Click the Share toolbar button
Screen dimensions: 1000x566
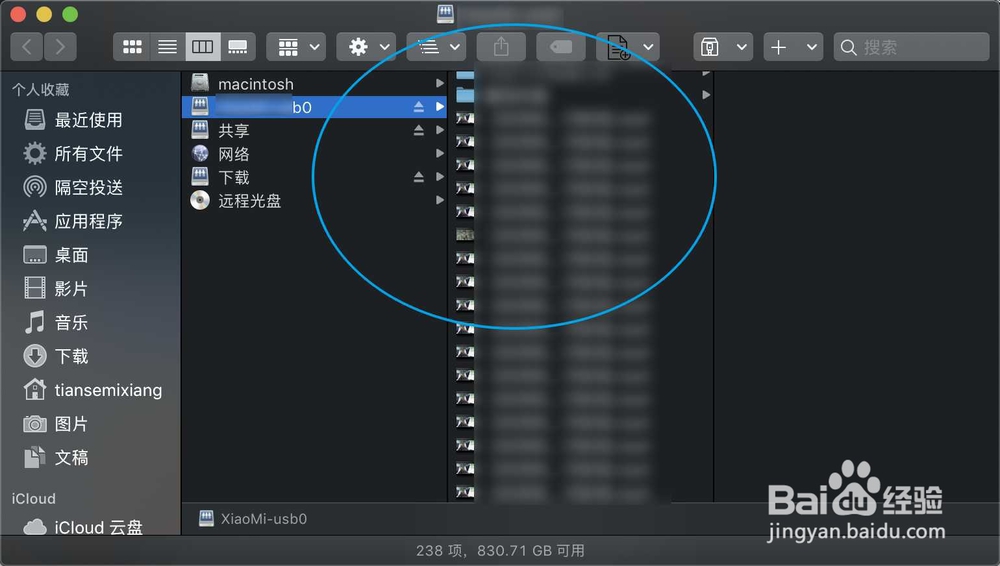tap(501, 47)
